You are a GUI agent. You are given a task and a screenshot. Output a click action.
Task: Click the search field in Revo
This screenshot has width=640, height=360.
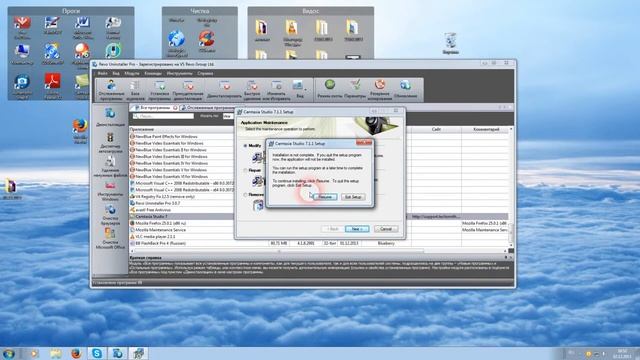point(163,116)
